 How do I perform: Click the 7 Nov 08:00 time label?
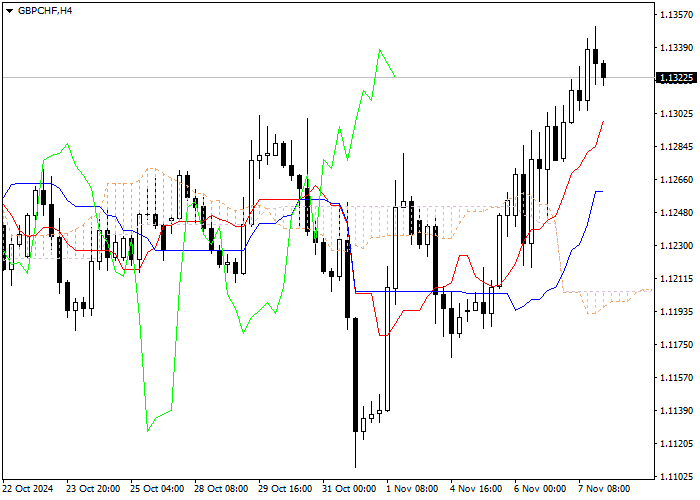(x=604, y=489)
